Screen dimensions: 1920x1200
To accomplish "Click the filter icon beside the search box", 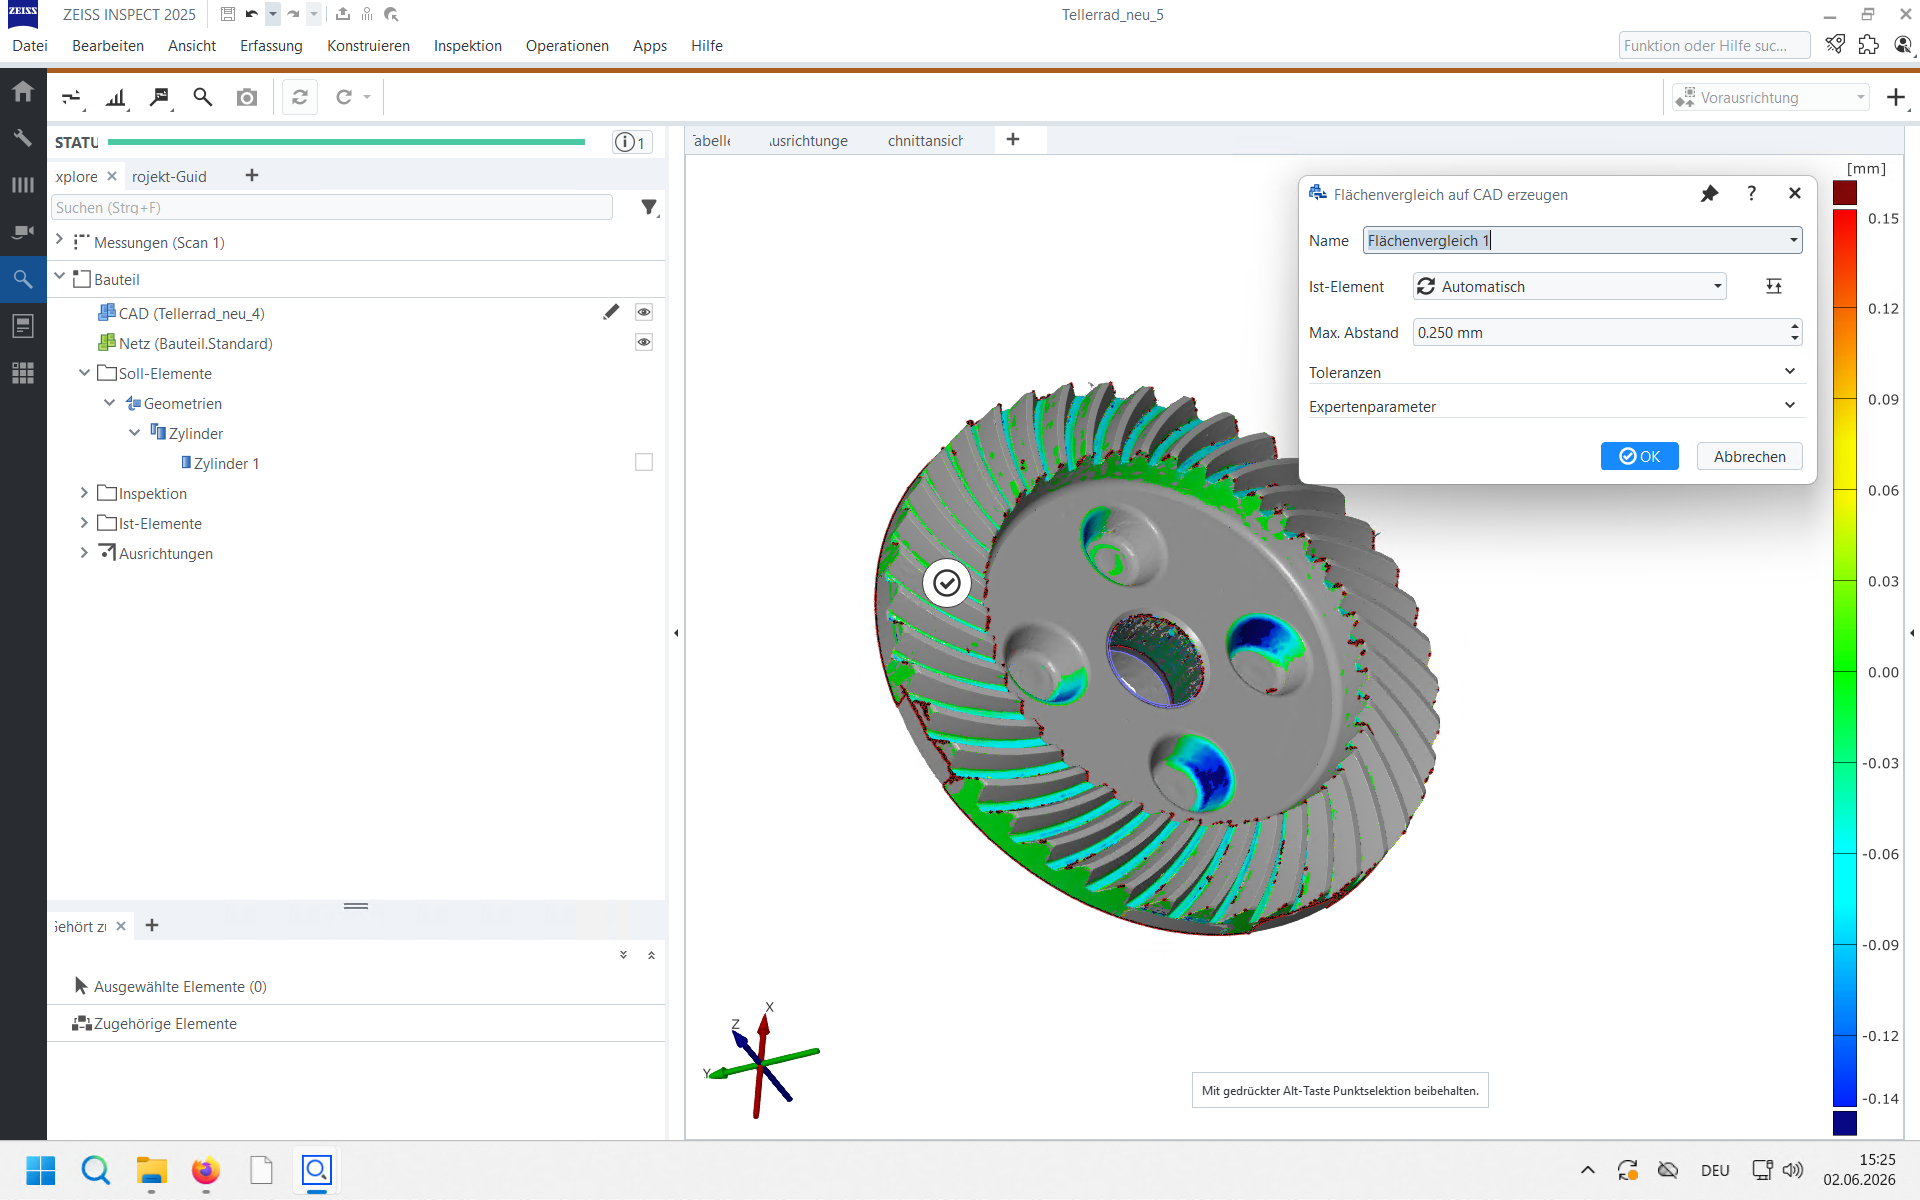I will (x=650, y=207).
